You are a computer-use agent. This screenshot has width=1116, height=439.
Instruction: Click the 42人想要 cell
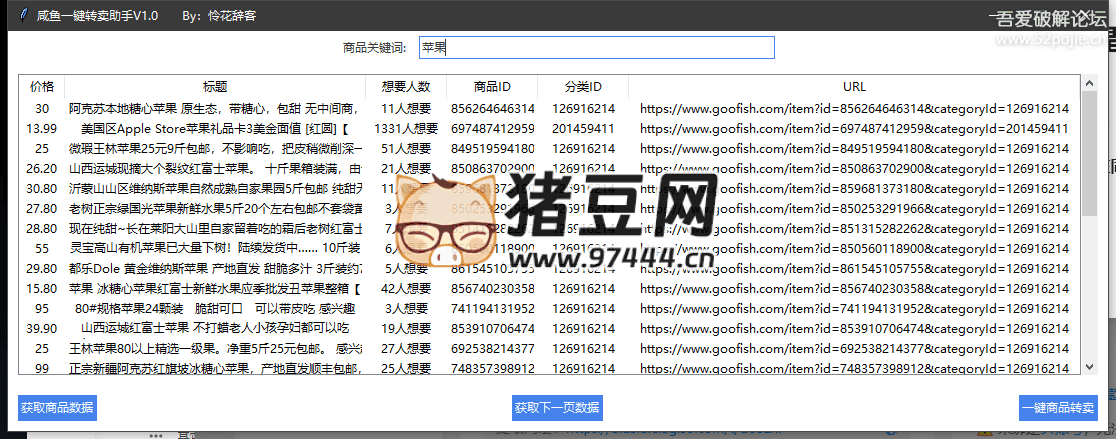tap(406, 288)
